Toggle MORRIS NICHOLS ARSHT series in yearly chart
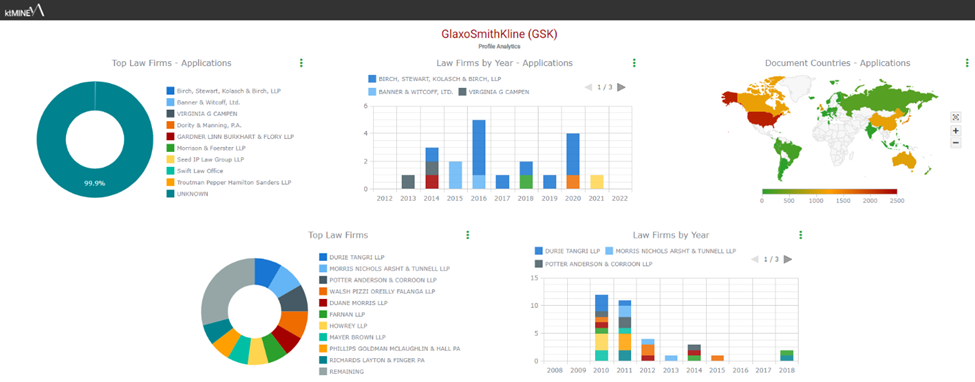Image resolution: width=975 pixels, height=382 pixels. point(672,251)
